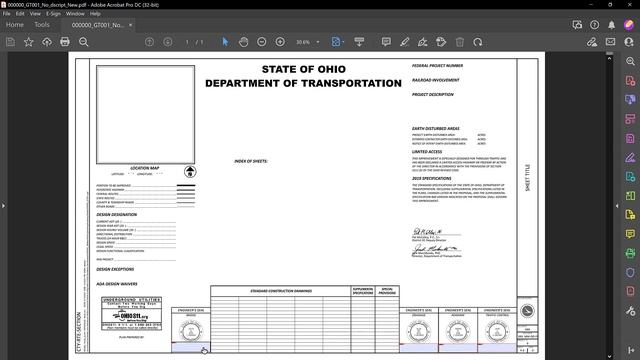Go to the next page
640x360 pixels.
click(168, 42)
